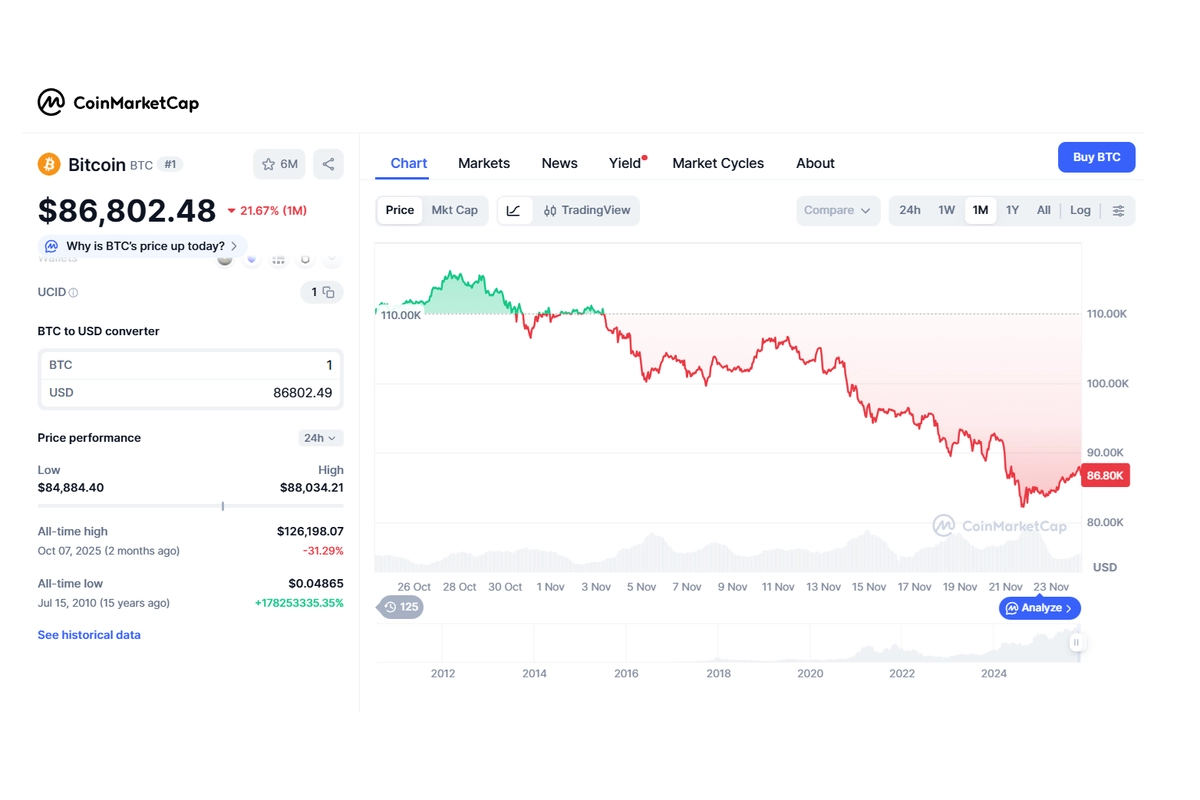The height and width of the screenshot is (800, 1200).
Task: Open the 24h price performance dropdown
Action: (320, 437)
